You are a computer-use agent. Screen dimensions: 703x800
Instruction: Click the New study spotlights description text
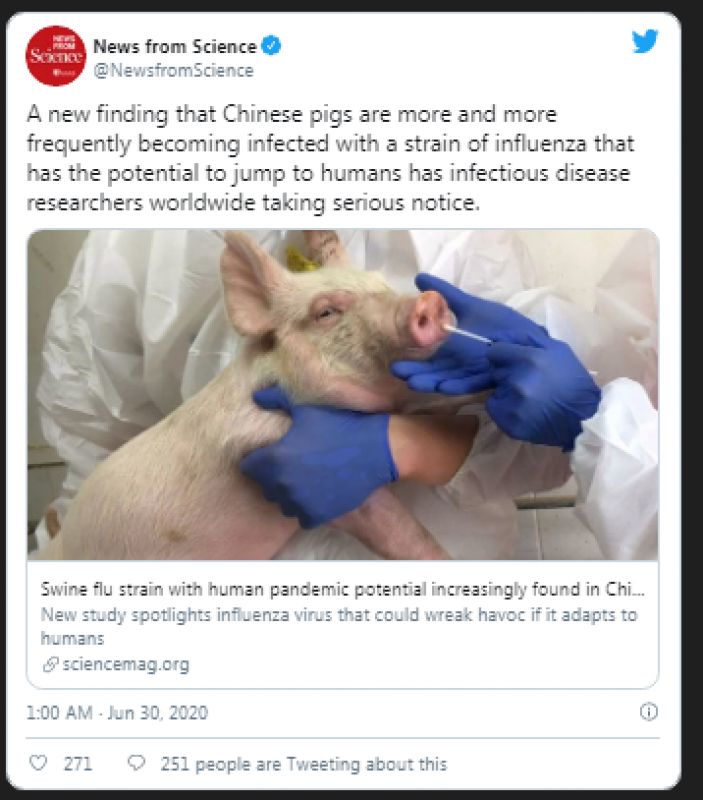tap(339, 626)
